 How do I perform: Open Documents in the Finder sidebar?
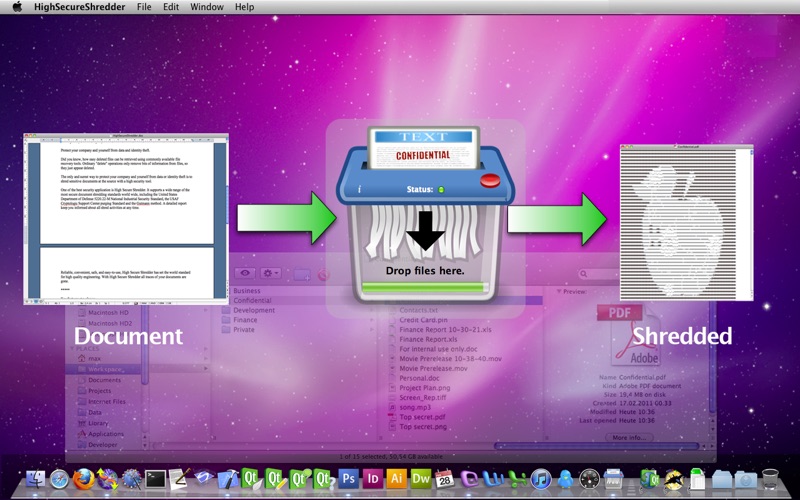(x=104, y=380)
